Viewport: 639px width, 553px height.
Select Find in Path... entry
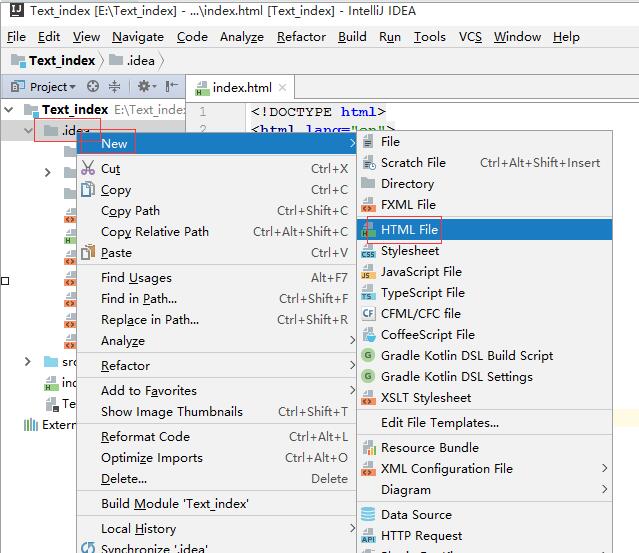216,299
